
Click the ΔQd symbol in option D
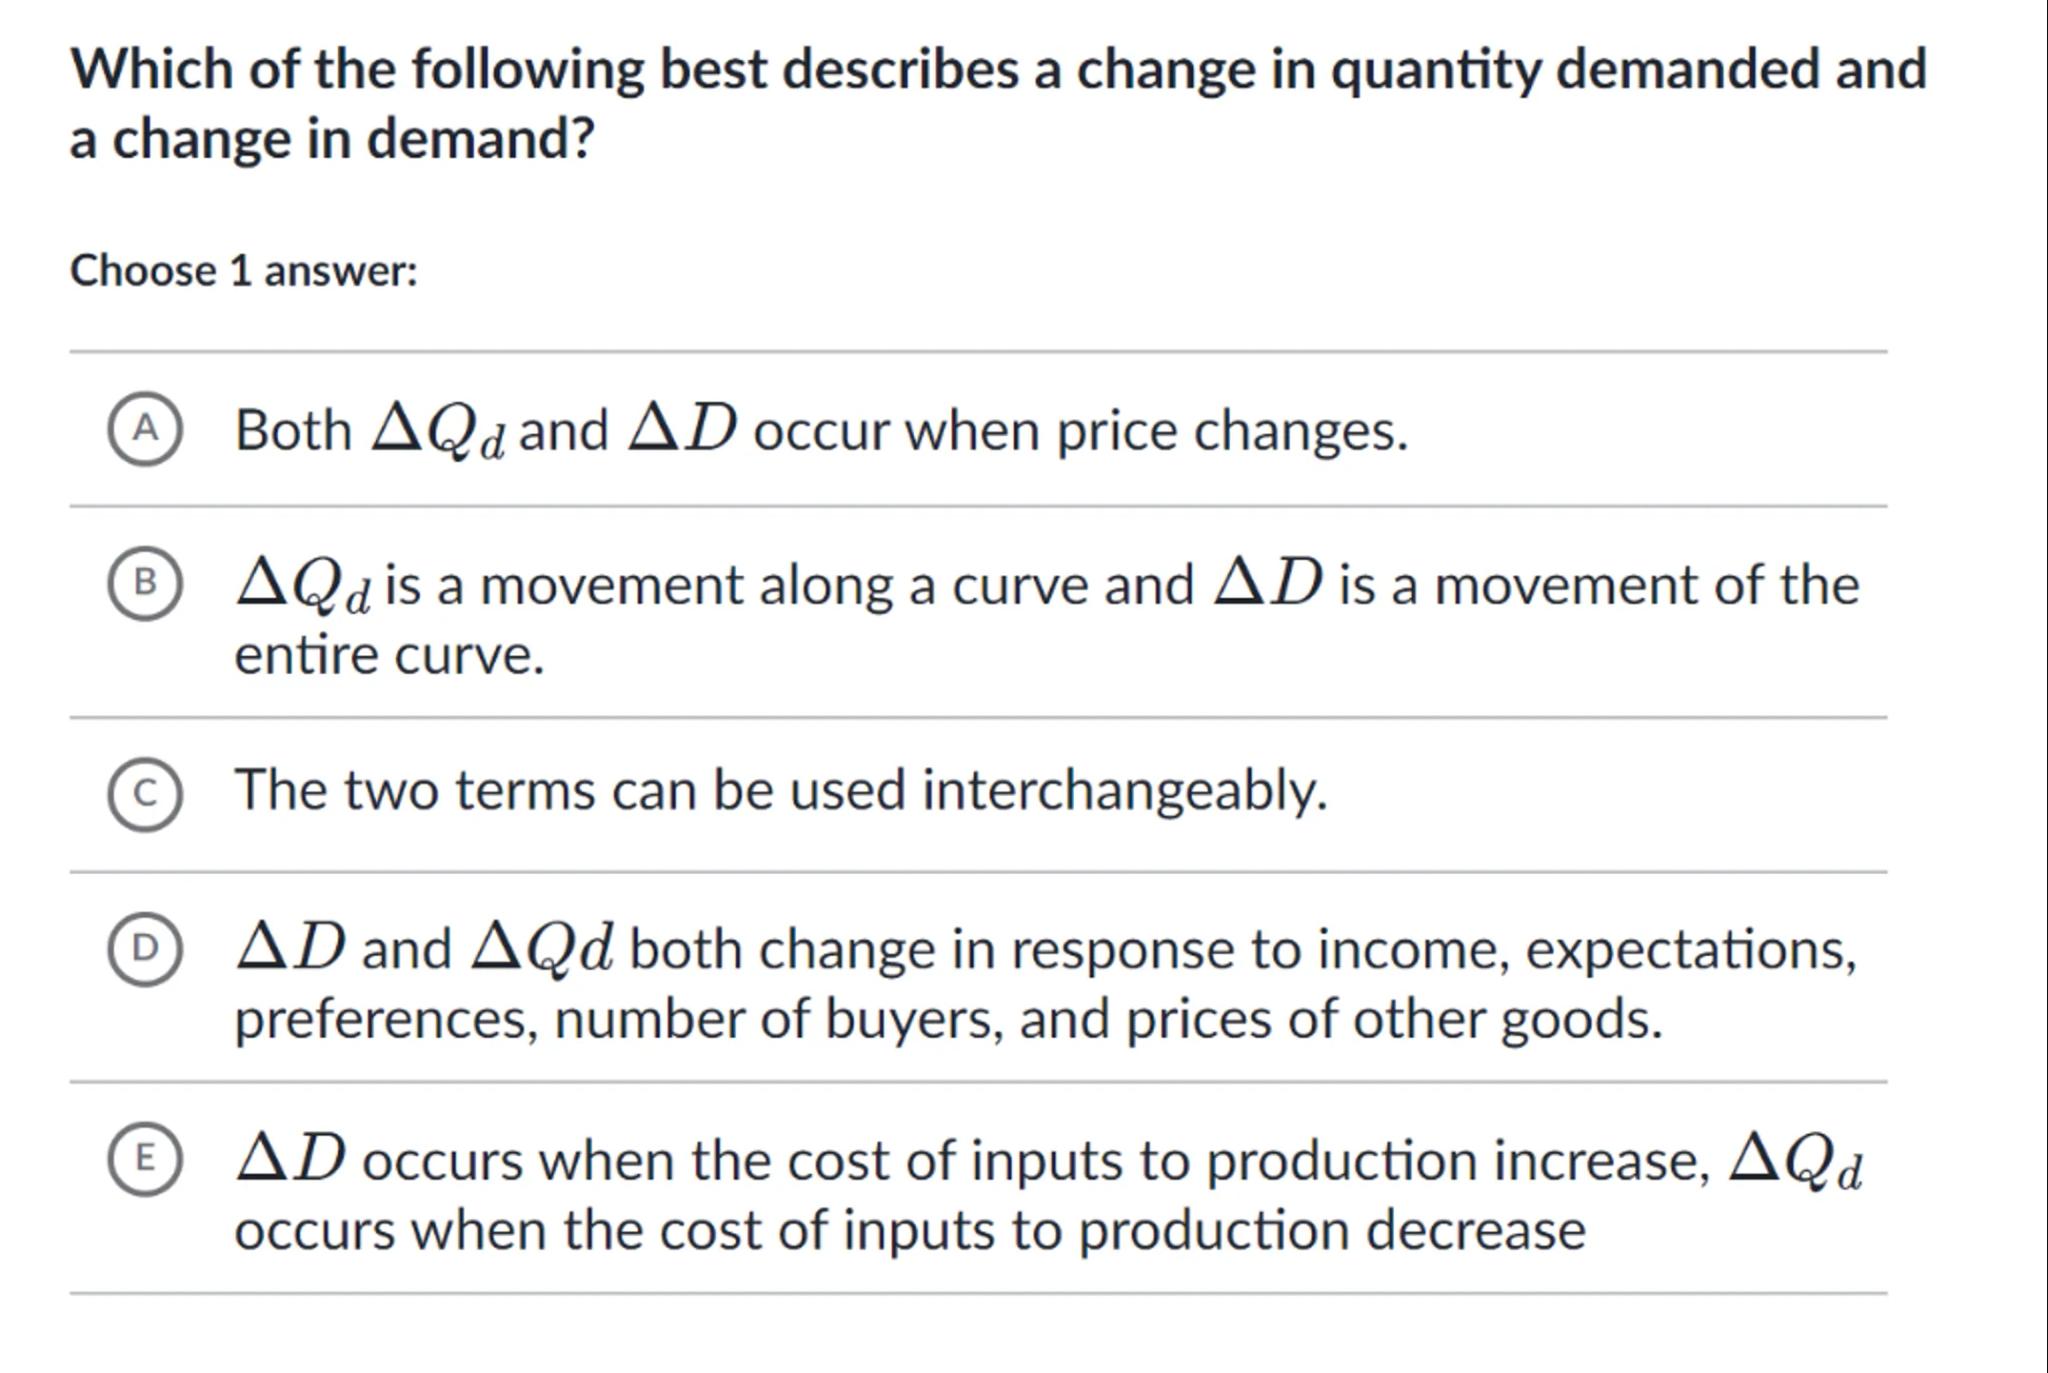[541, 947]
